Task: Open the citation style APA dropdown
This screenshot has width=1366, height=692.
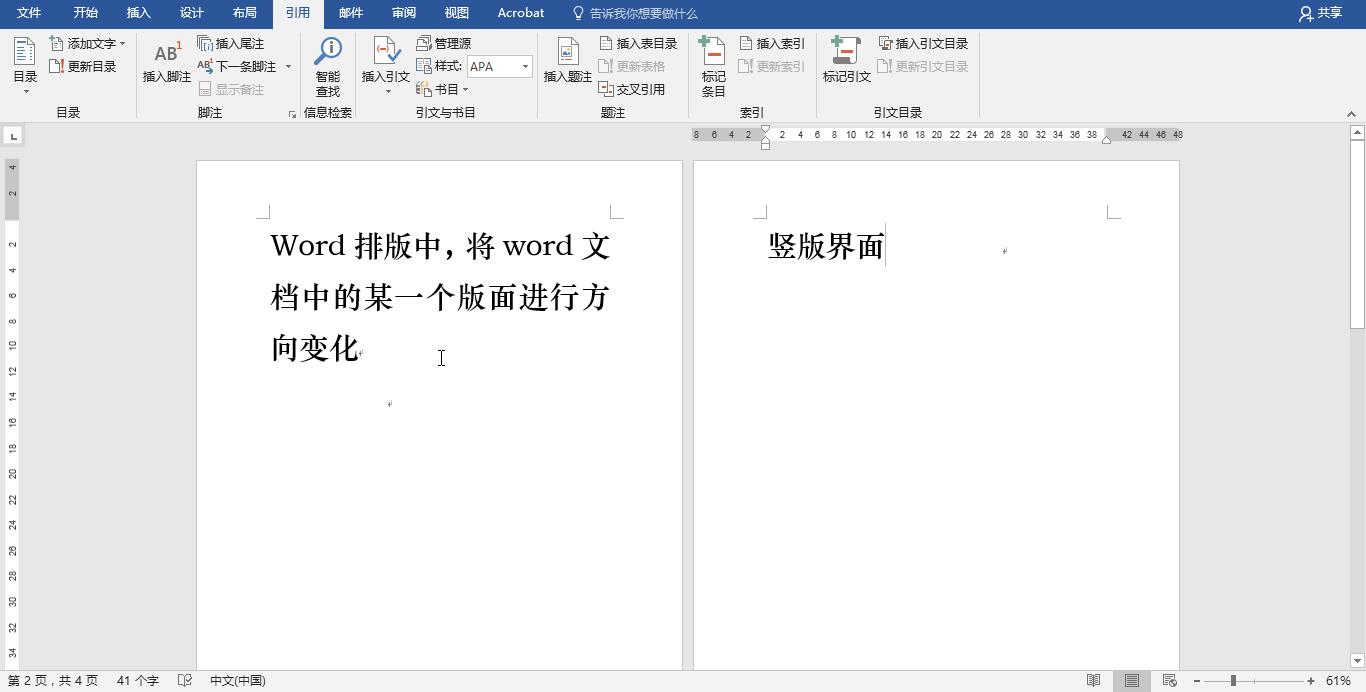Action: [x=524, y=66]
